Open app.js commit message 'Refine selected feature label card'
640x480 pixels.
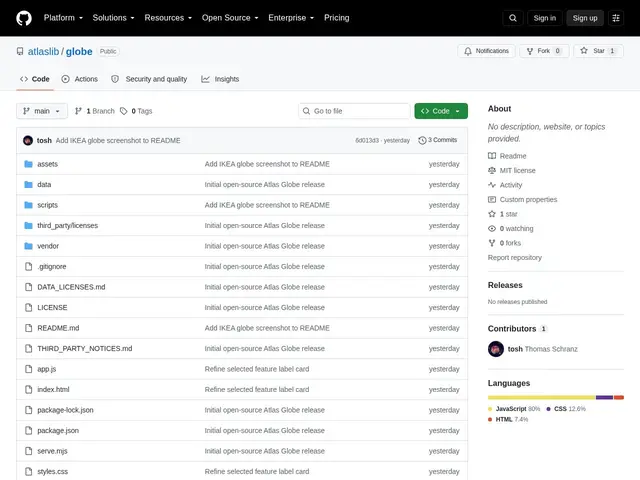(257, 369)
